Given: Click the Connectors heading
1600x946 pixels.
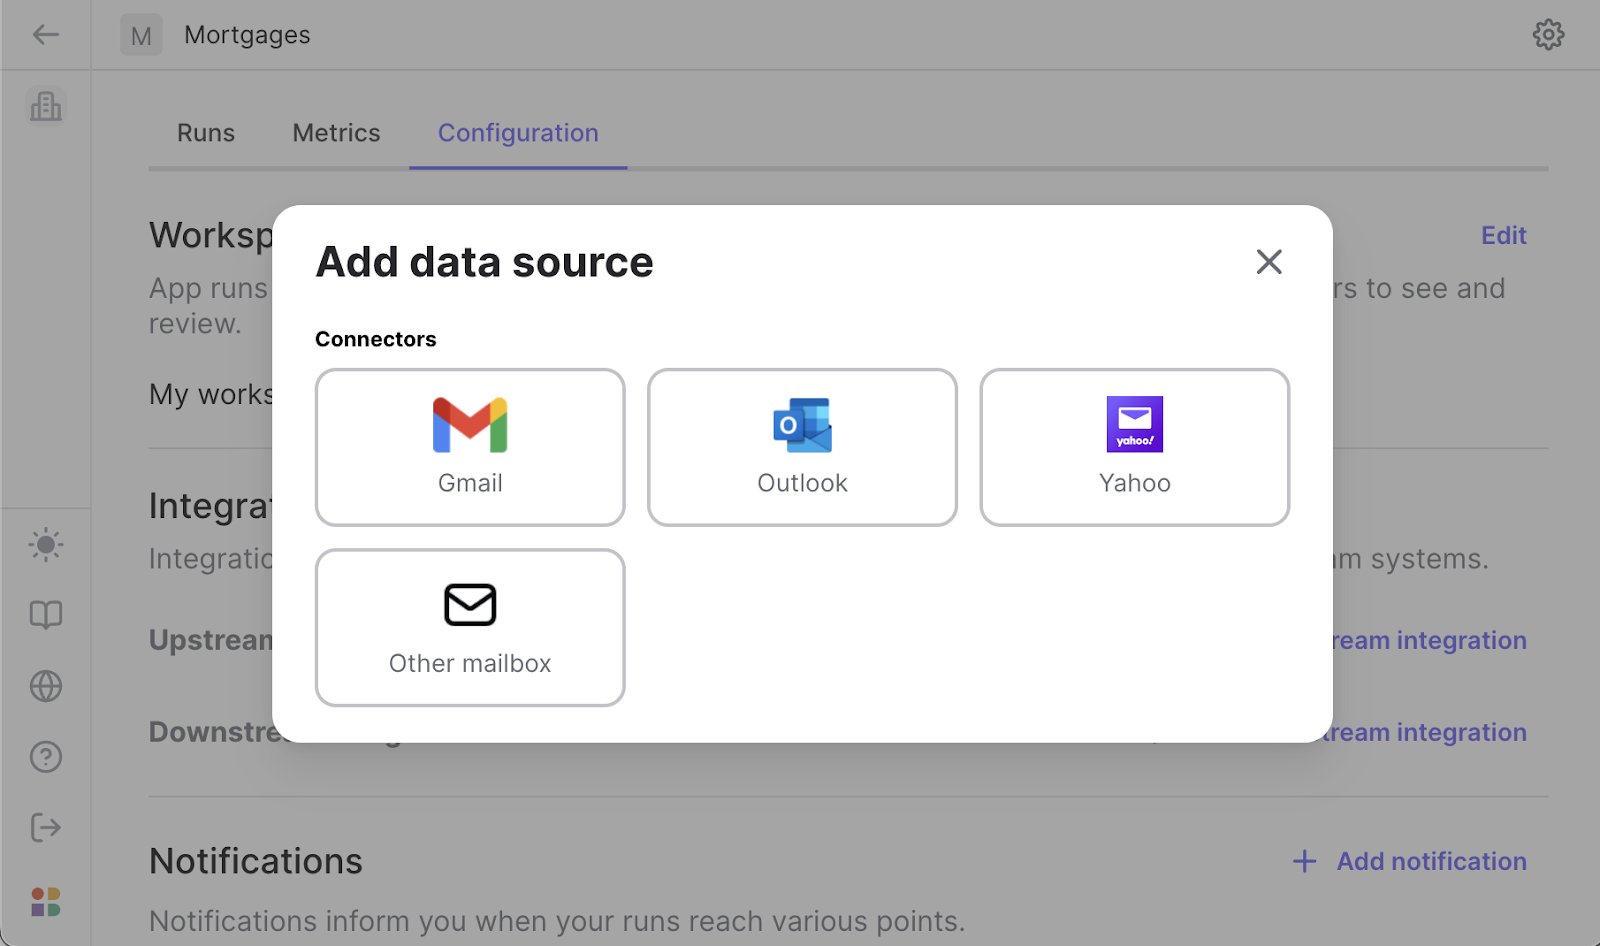Looking at the screenshot, I should pos(376,339).
